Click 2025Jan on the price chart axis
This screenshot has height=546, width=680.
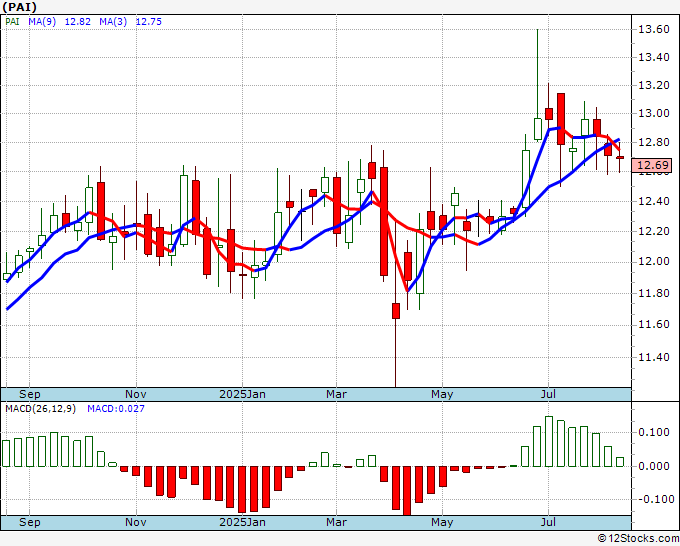[242, 394]
